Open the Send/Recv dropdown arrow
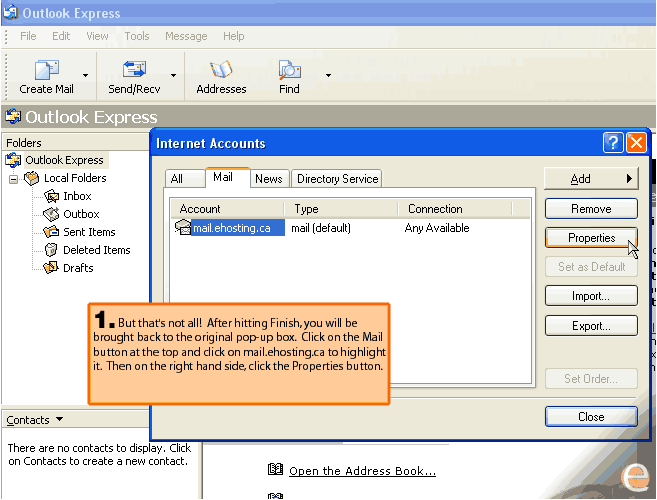This screenshot has height=500, width=657. [x=173, y=75]
